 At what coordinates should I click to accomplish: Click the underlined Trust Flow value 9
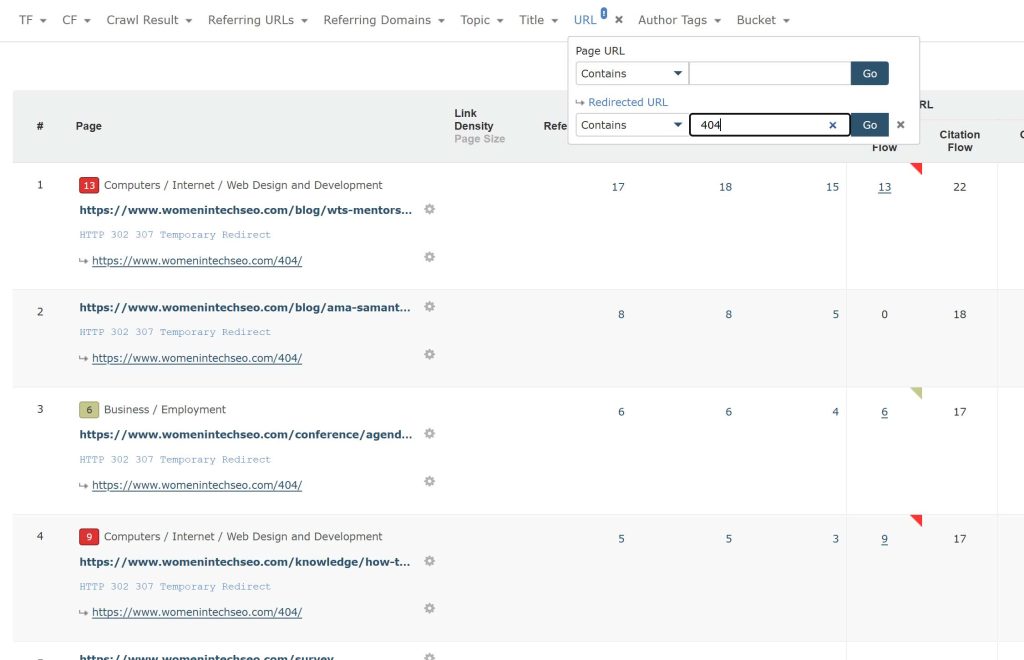[884, 539]
